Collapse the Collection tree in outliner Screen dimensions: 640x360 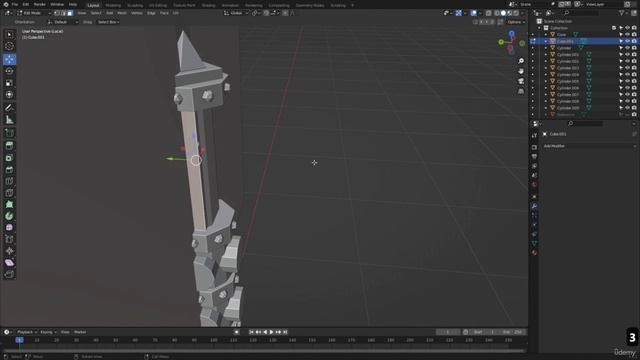click(540, 28)
